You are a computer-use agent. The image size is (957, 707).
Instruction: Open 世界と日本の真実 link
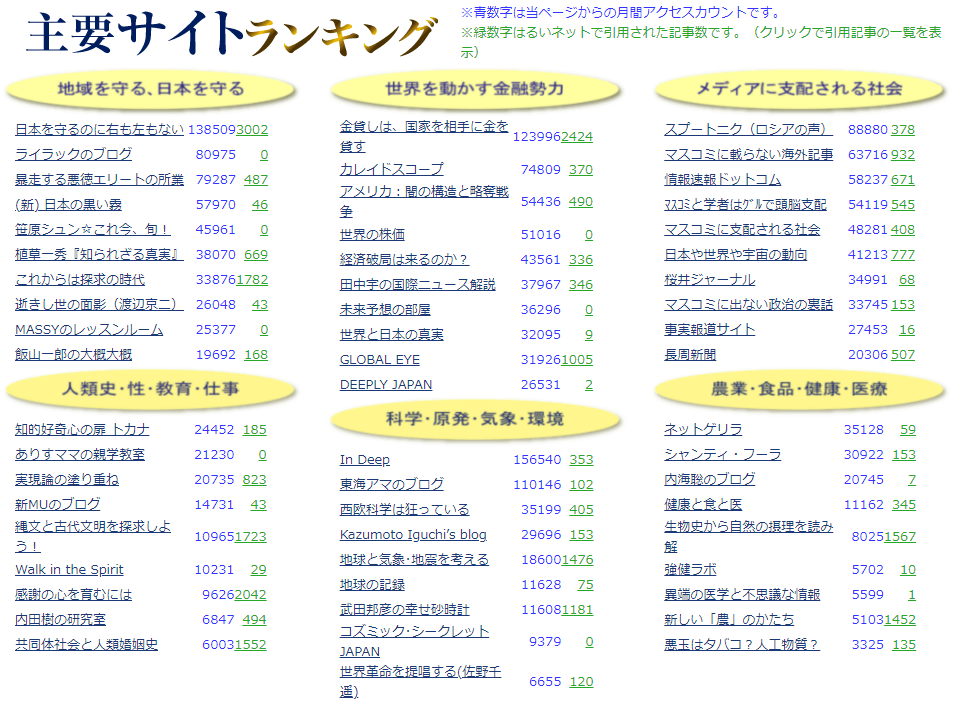pyautogui.click(x=392, y=335)
